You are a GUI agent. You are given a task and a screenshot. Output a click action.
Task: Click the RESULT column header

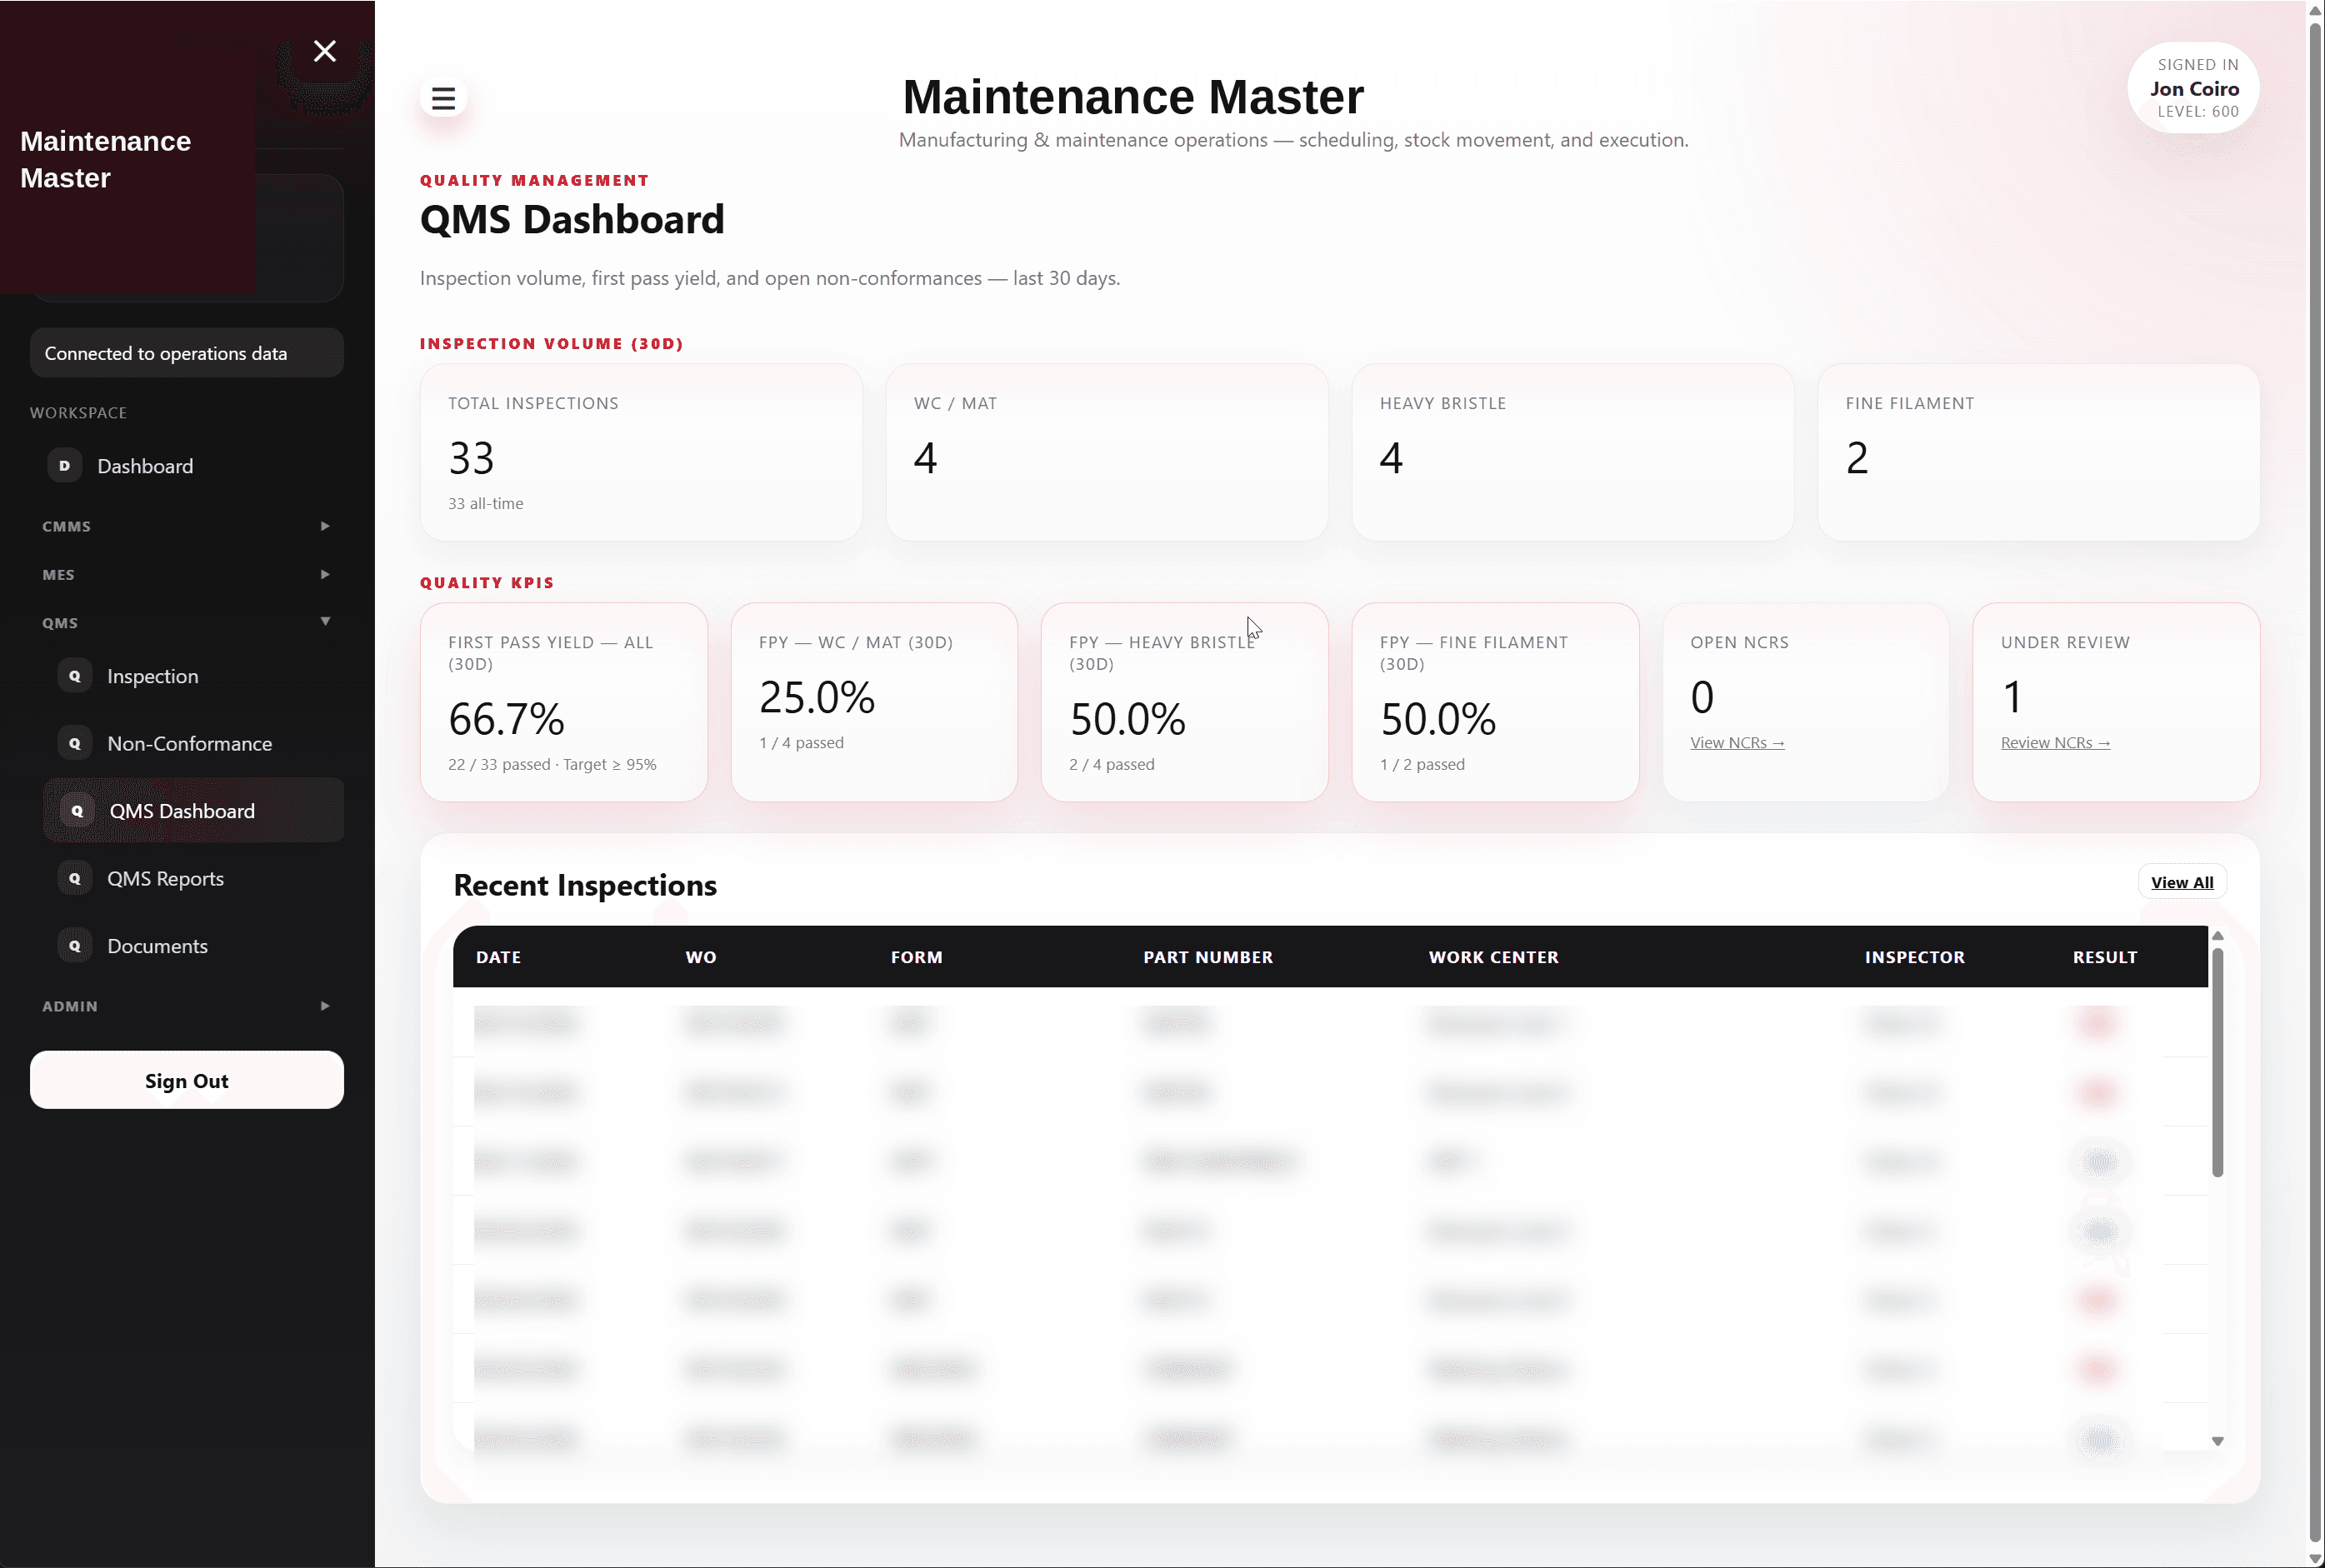pos(2105,957)
